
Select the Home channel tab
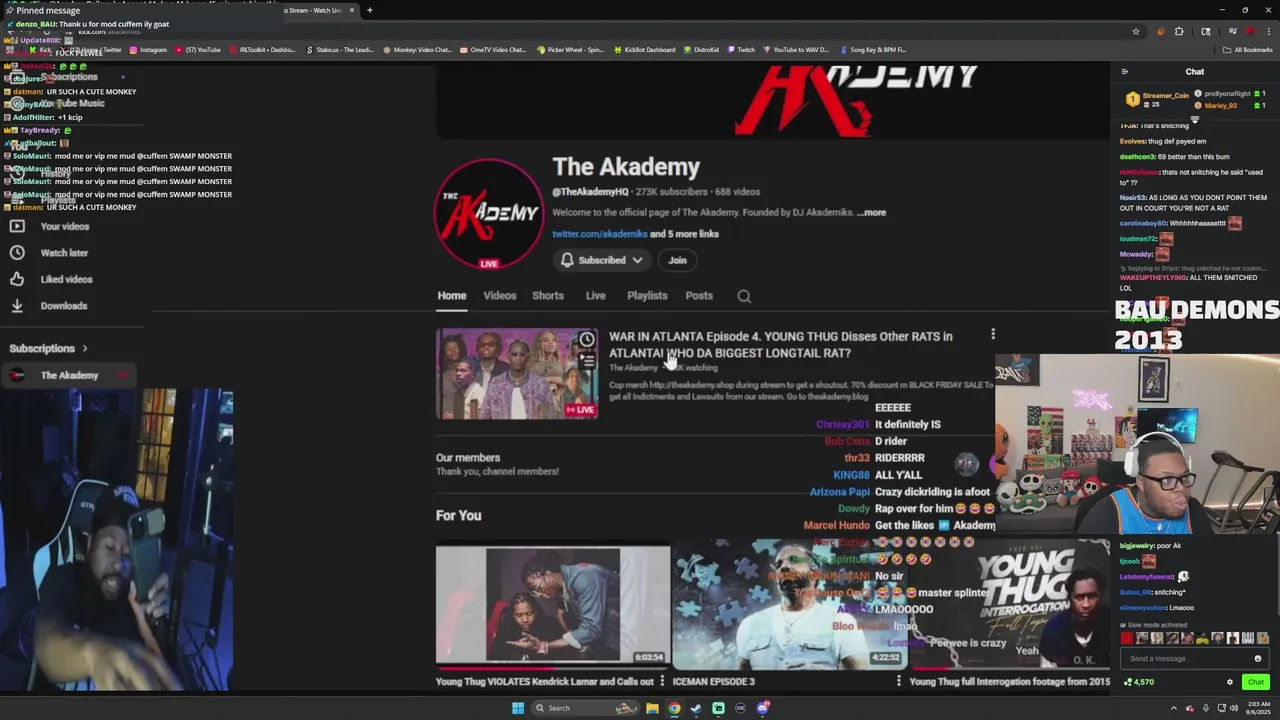coord(452,296)
